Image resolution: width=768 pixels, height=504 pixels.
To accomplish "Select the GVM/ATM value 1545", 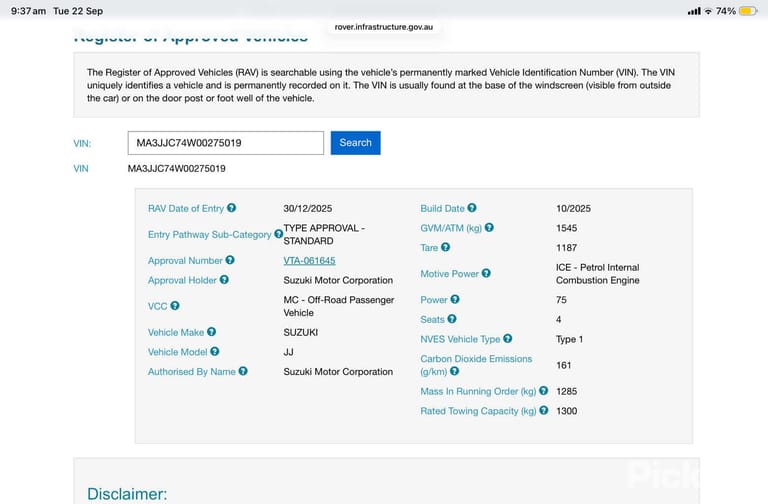I will 567,228.
